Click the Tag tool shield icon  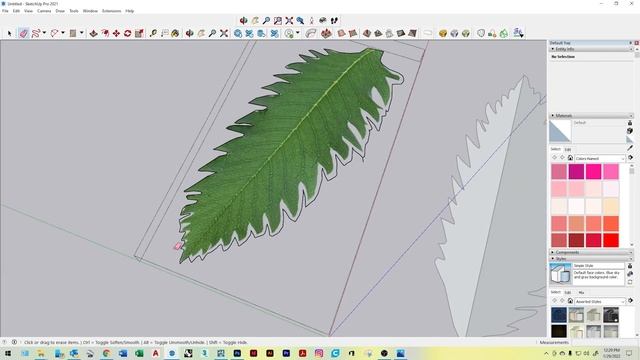(481, 33)
